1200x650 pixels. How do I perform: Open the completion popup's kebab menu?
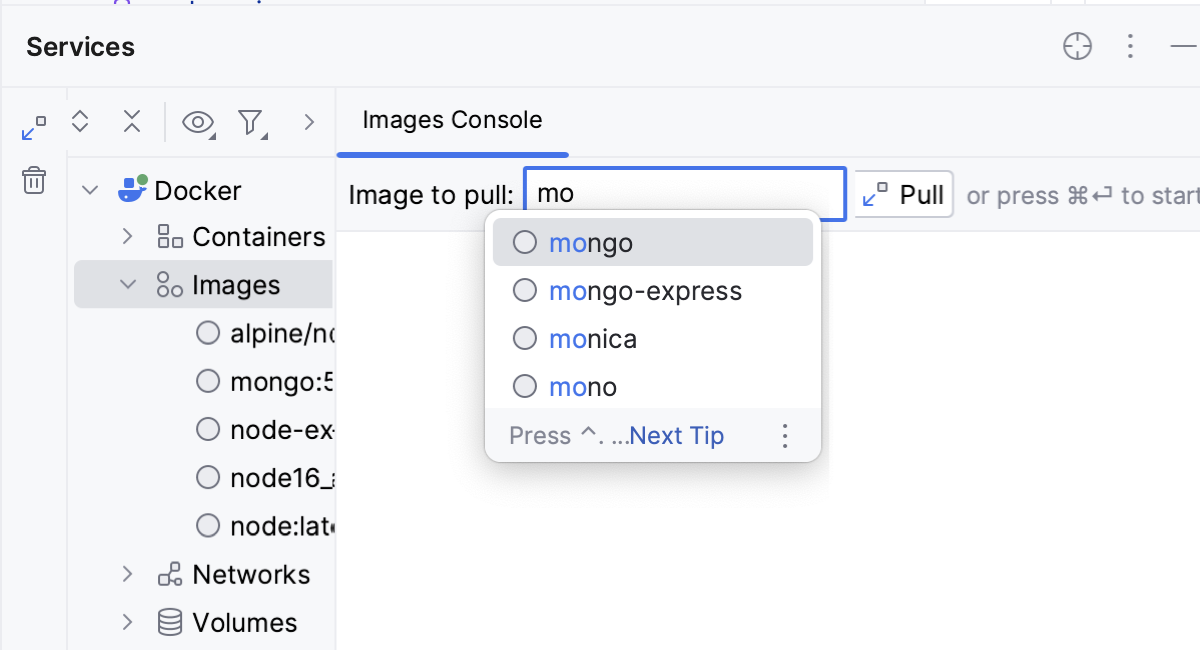(x=785, y=434)
